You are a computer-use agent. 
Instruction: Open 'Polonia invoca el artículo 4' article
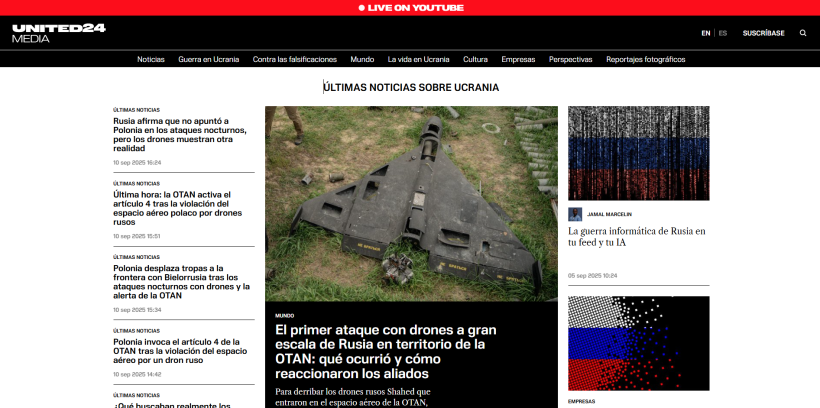(180, 351)
